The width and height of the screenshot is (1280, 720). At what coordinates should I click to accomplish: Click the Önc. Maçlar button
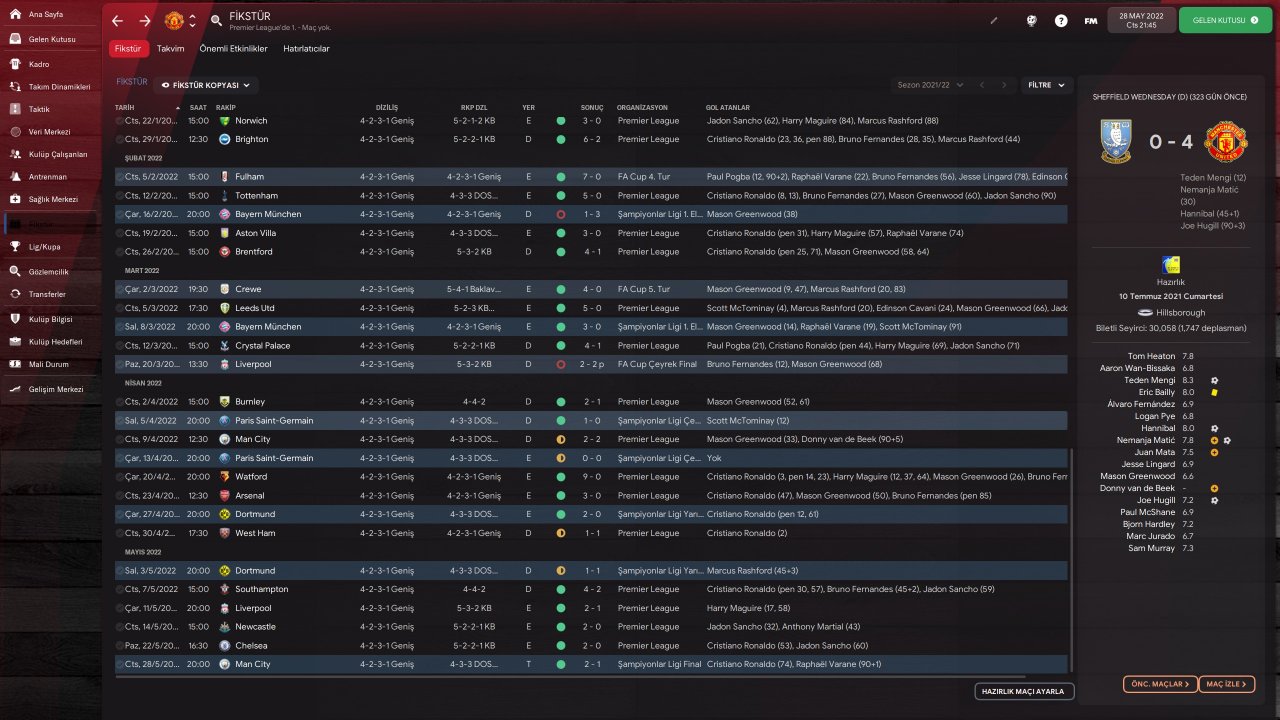click(x=1160, y=684)
